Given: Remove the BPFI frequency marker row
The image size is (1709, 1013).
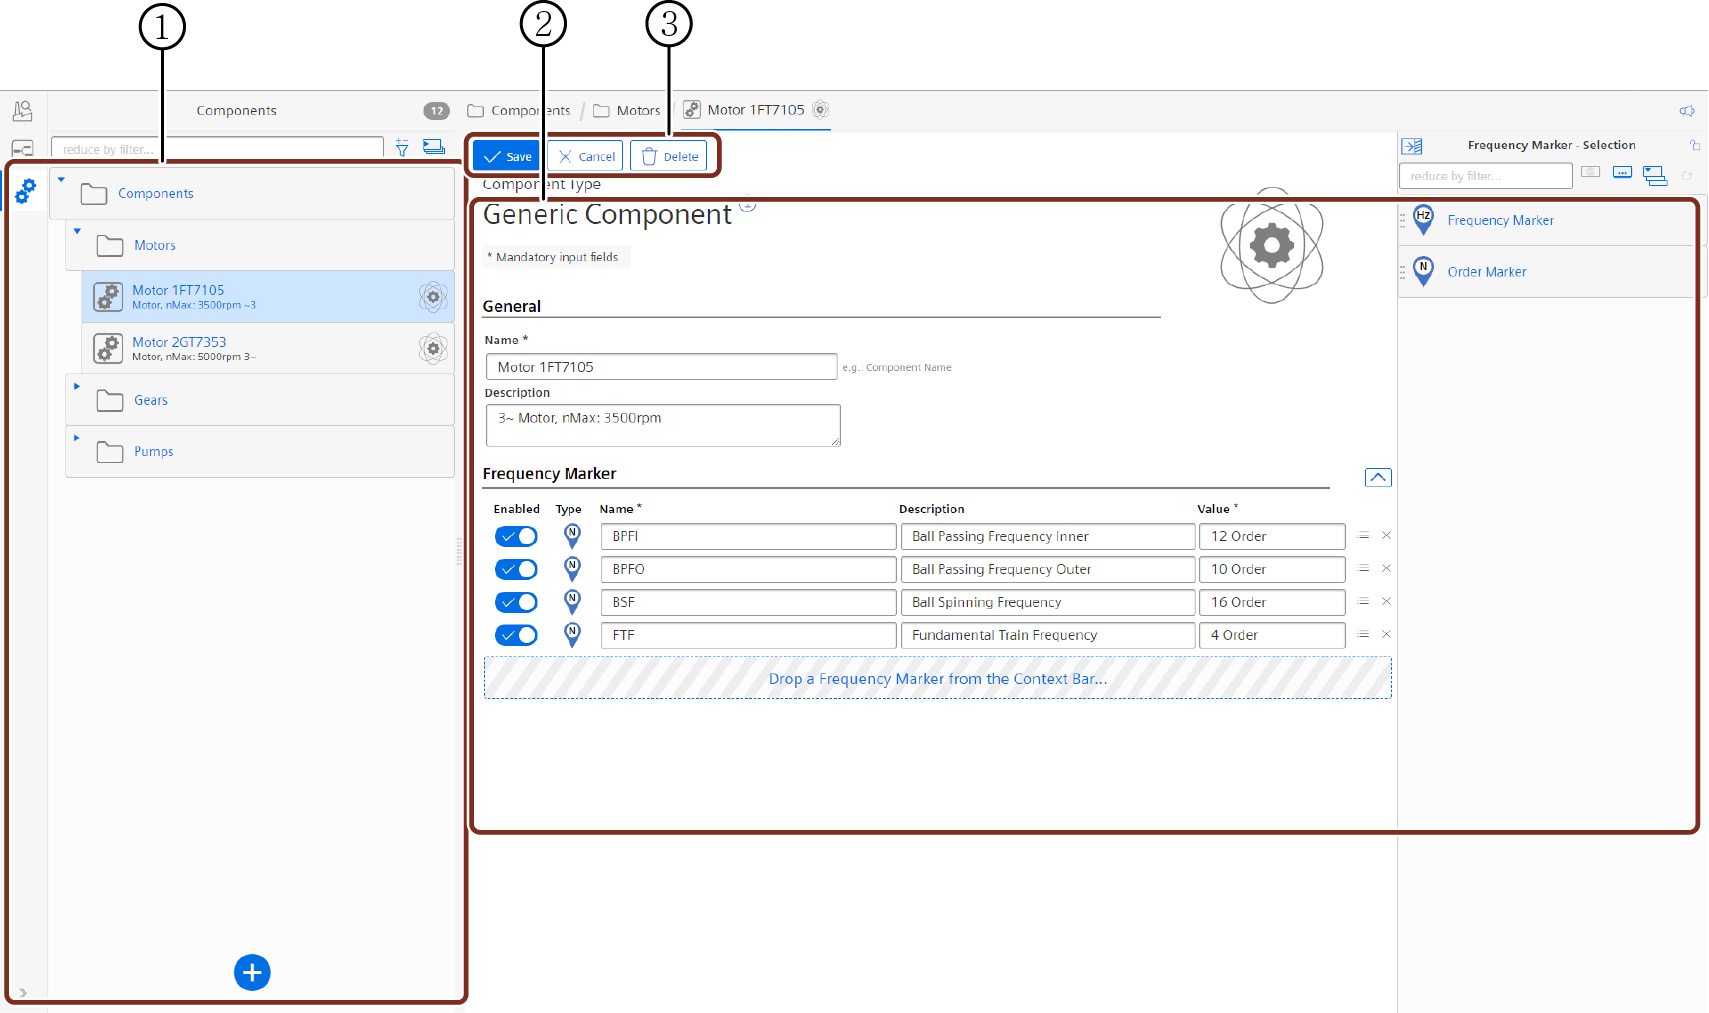Looking at the screenshot, I should 1386,536.
